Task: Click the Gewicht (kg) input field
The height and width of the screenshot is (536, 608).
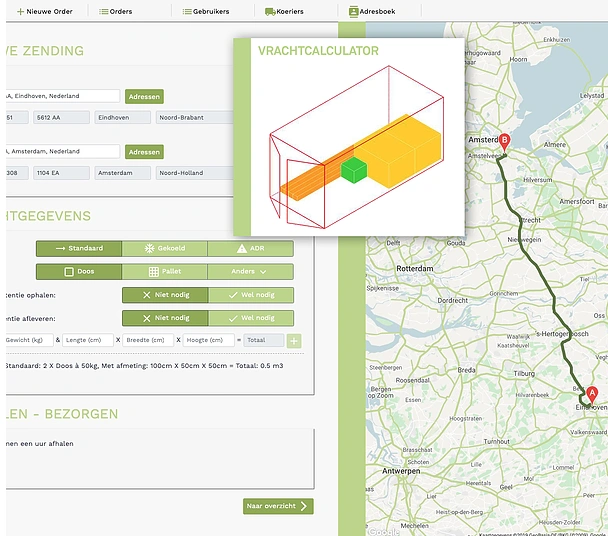Action: [29, 341]
